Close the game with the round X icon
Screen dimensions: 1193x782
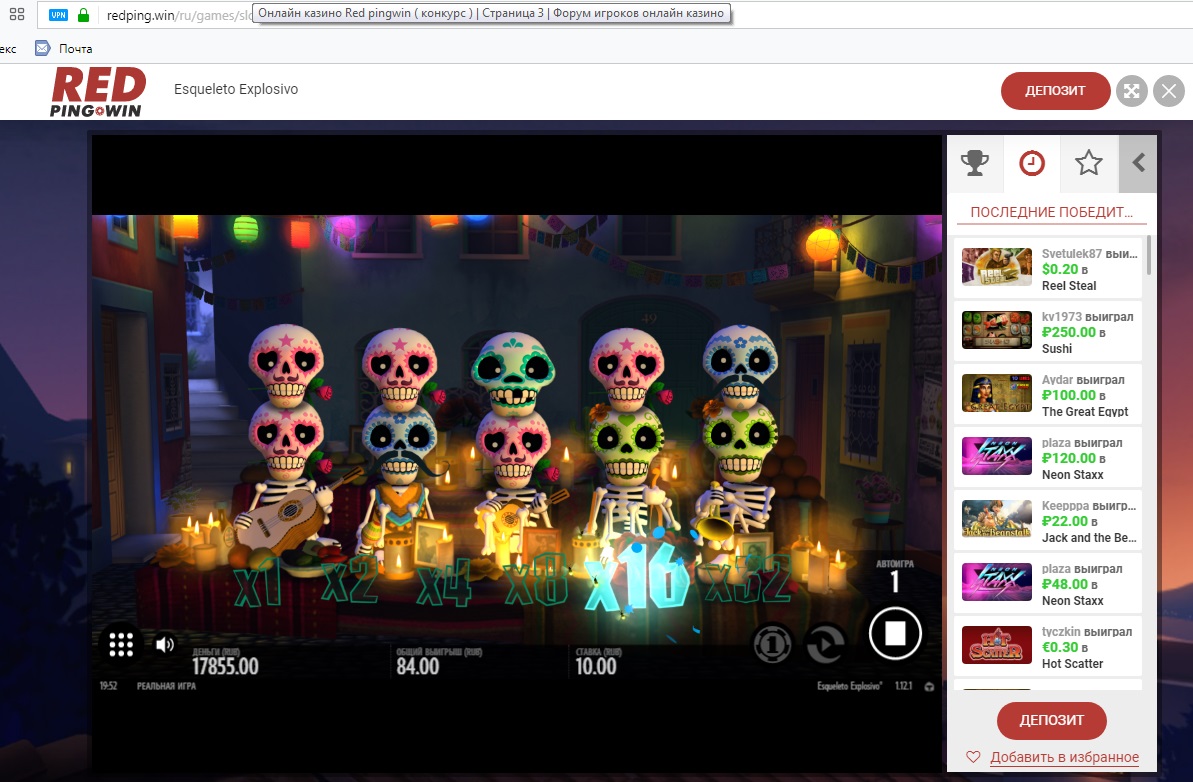click(1169, 91)
